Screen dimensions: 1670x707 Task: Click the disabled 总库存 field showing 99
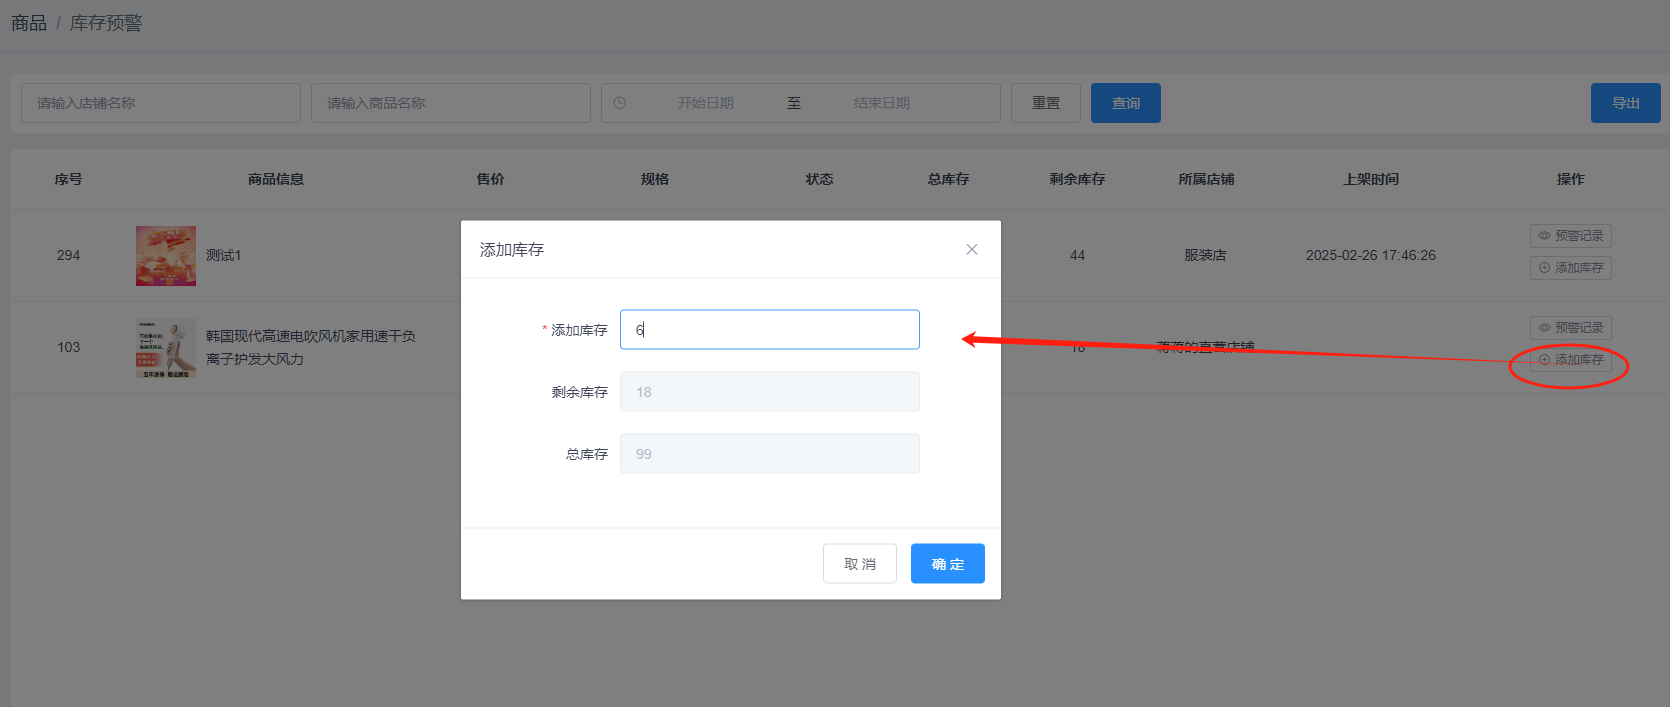(x=769, y=454)
